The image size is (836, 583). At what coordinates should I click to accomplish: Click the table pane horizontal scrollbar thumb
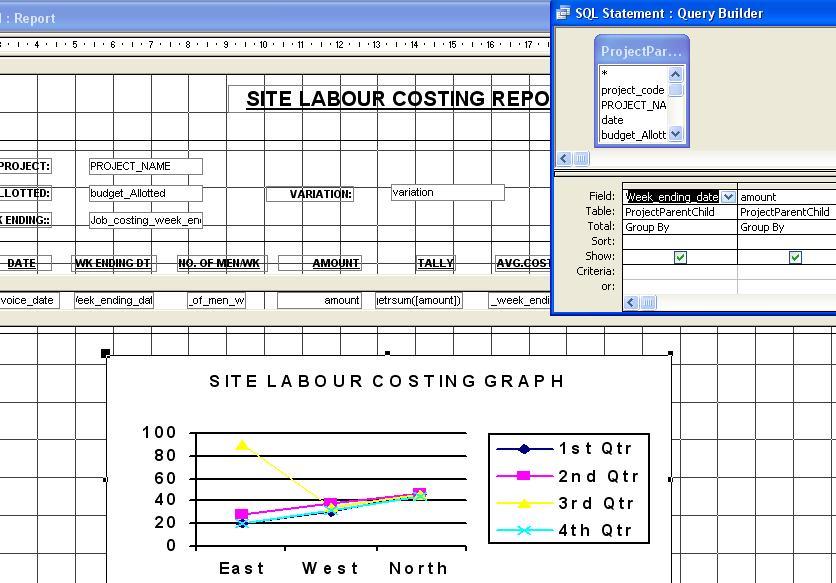click(x=581, y=158)
